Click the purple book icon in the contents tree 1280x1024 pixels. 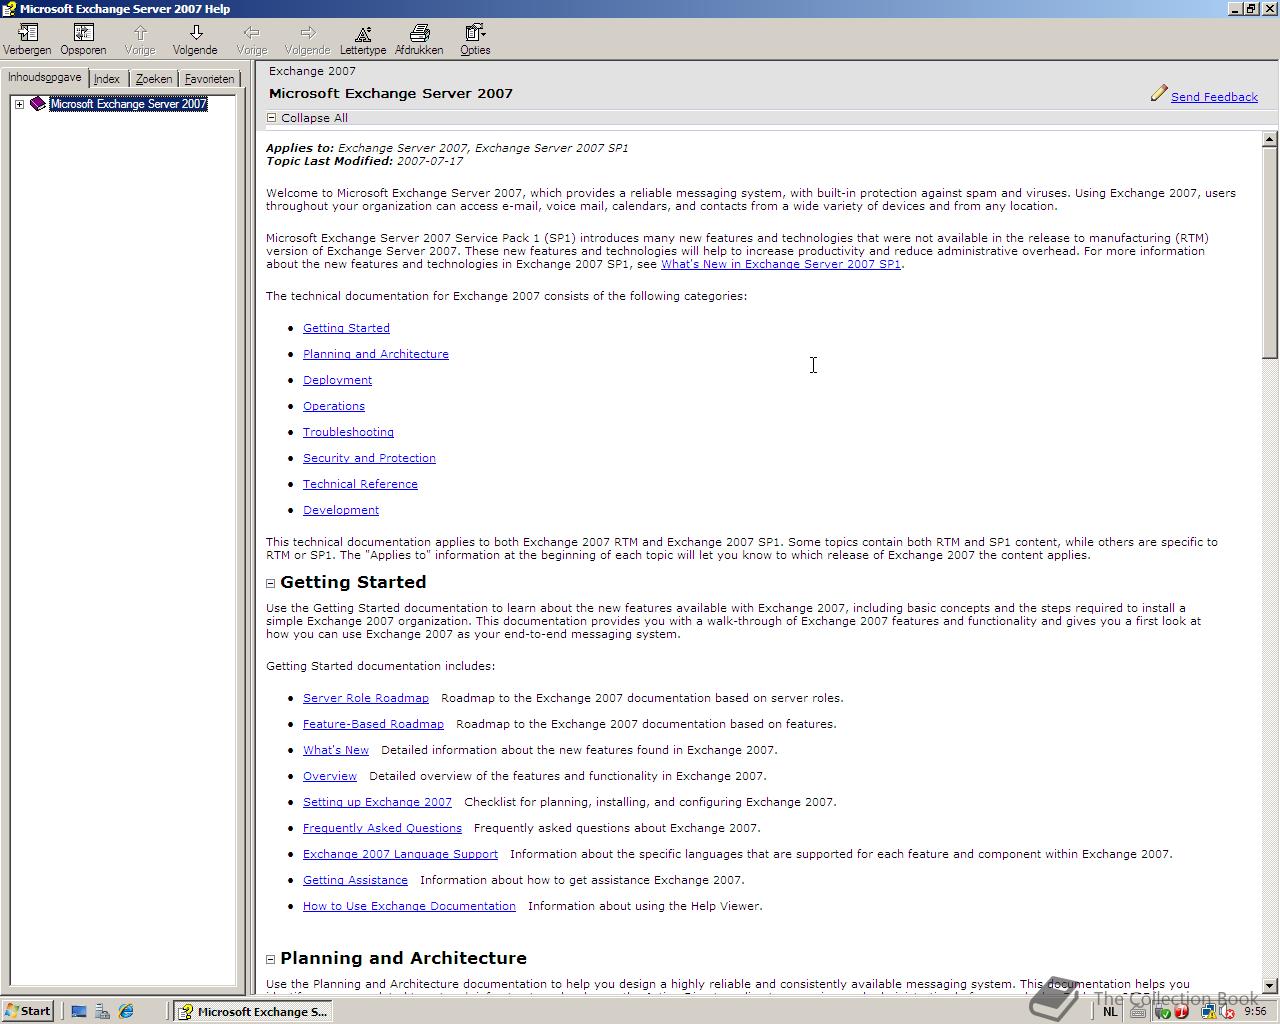point(38,104)
